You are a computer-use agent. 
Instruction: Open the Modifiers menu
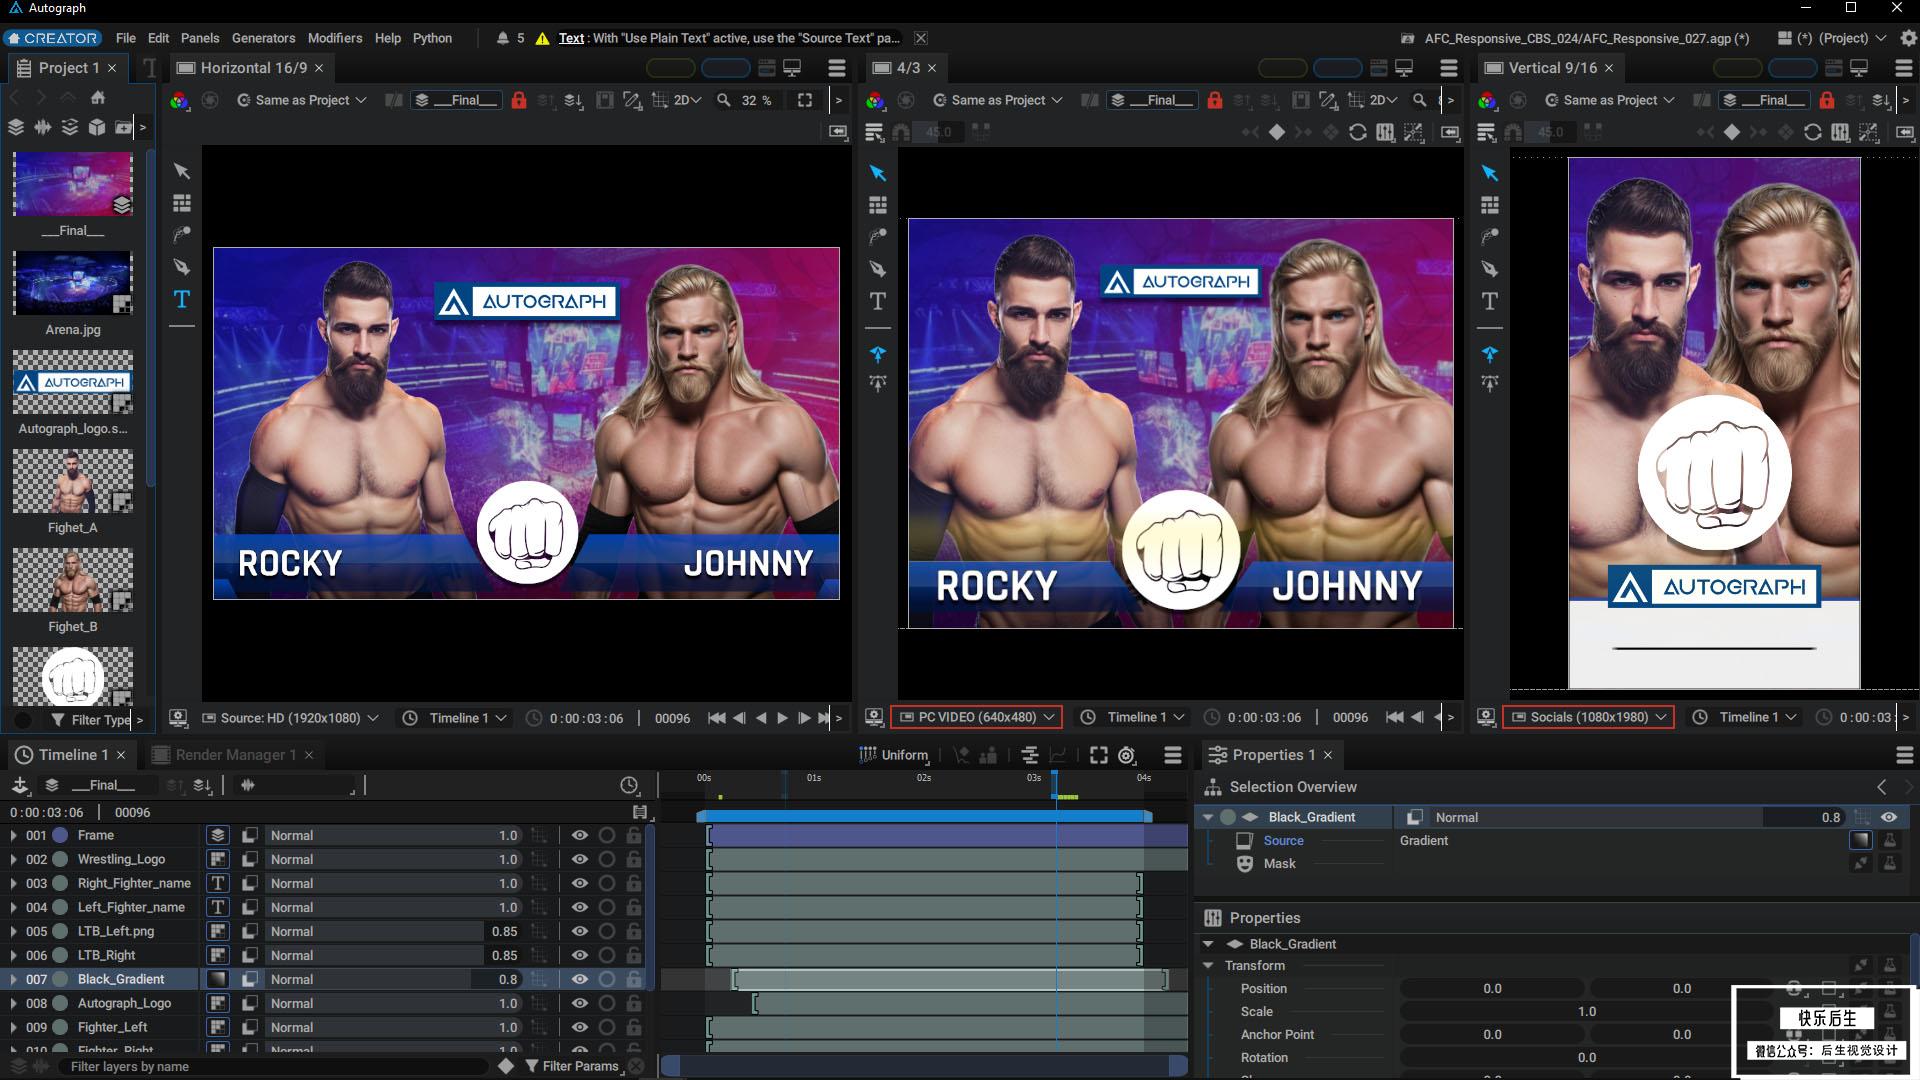click(335, 38)
